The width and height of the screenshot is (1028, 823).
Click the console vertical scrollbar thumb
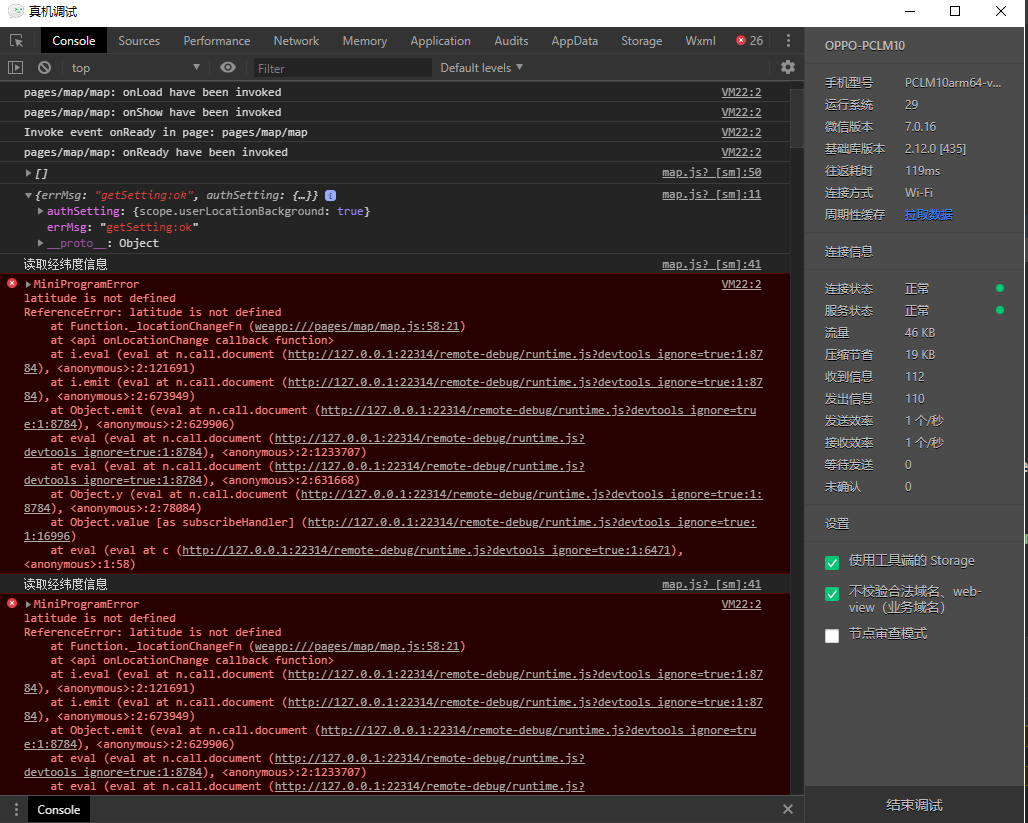(797, 118)
